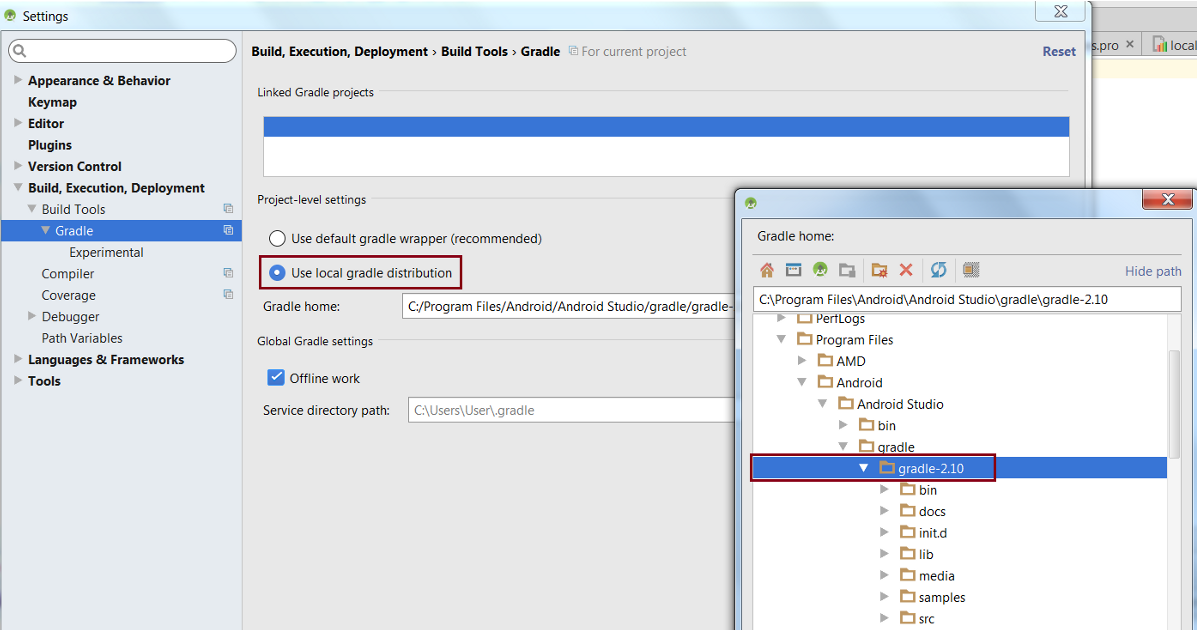
Task: Click the Hide path link
Action: pyautogui.click(x=1152, y=271)
